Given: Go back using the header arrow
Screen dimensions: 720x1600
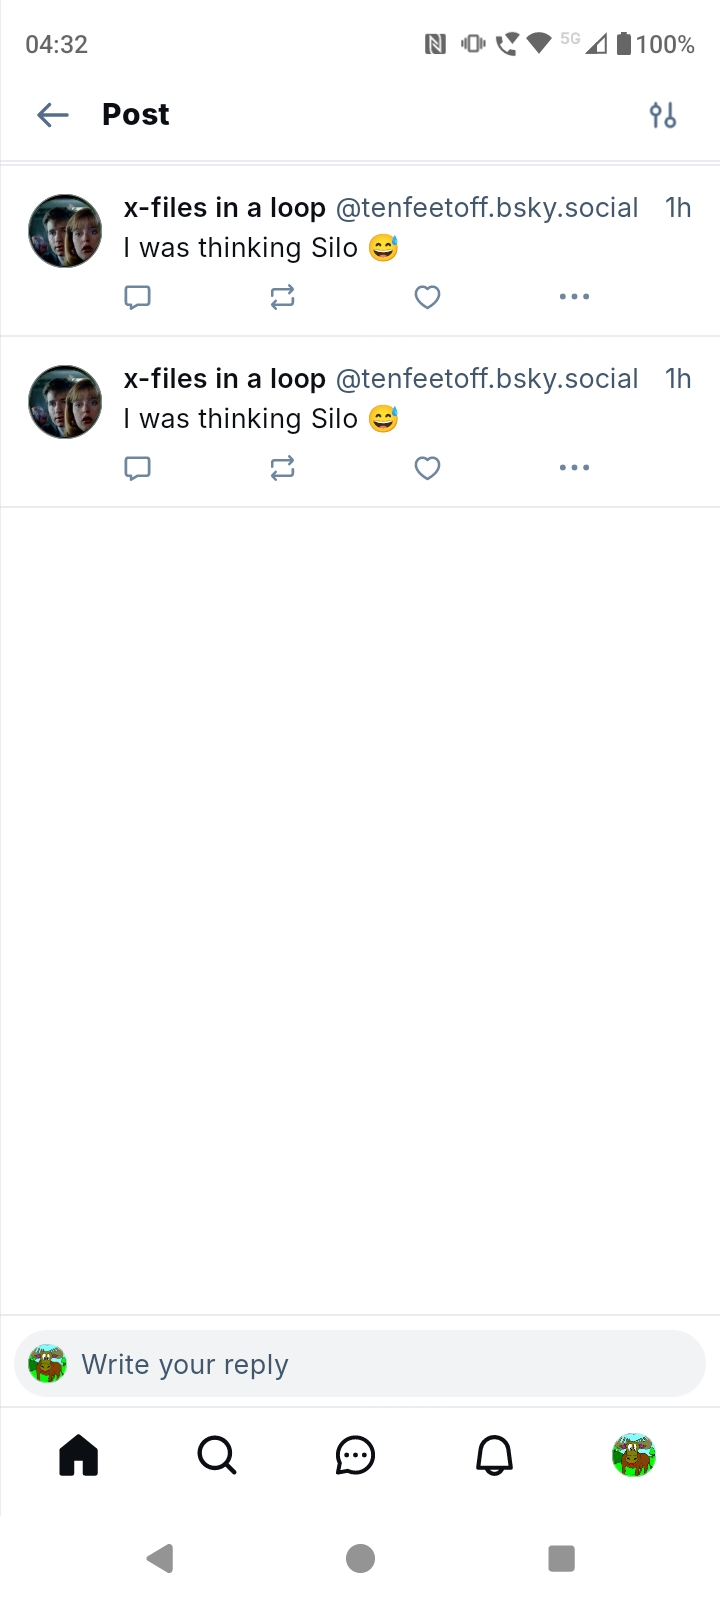Looking at the screenshot, I should click(53, 115).
